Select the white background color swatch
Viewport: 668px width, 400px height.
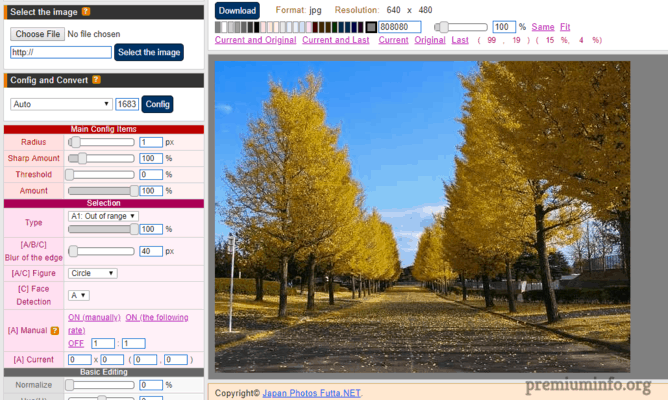[x=224, y=27]
